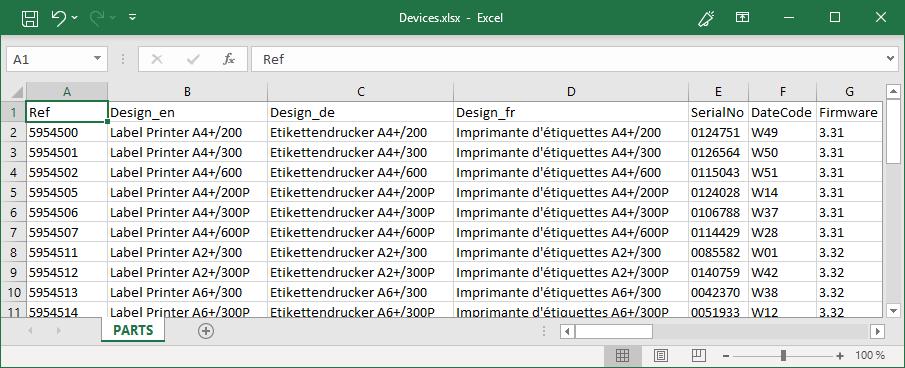The height and width of the screenshot is (368, 905).
Task: Select cell Label Printer A2+/300
Action: pyautogui.click(x=188, y=252)
